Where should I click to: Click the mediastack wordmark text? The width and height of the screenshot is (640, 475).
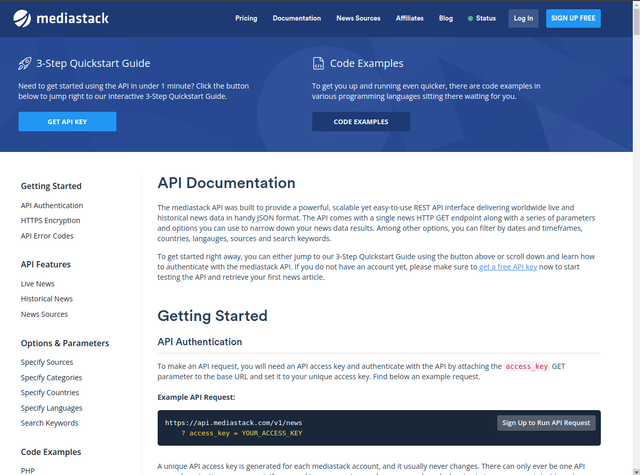[73, 18]
